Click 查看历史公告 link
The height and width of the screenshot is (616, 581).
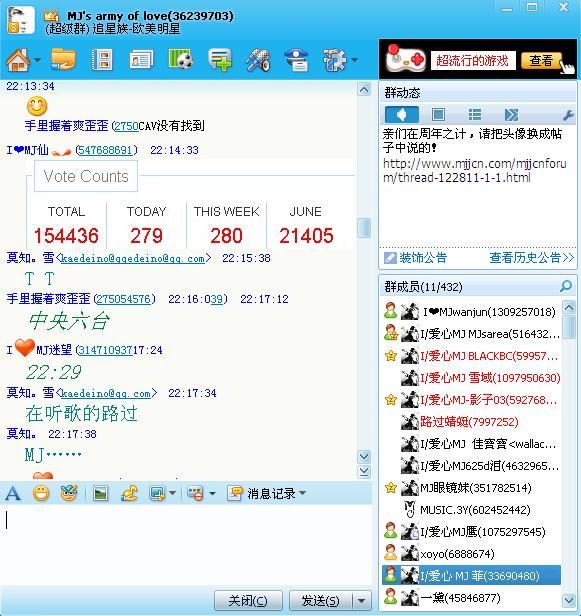[532, 258]
